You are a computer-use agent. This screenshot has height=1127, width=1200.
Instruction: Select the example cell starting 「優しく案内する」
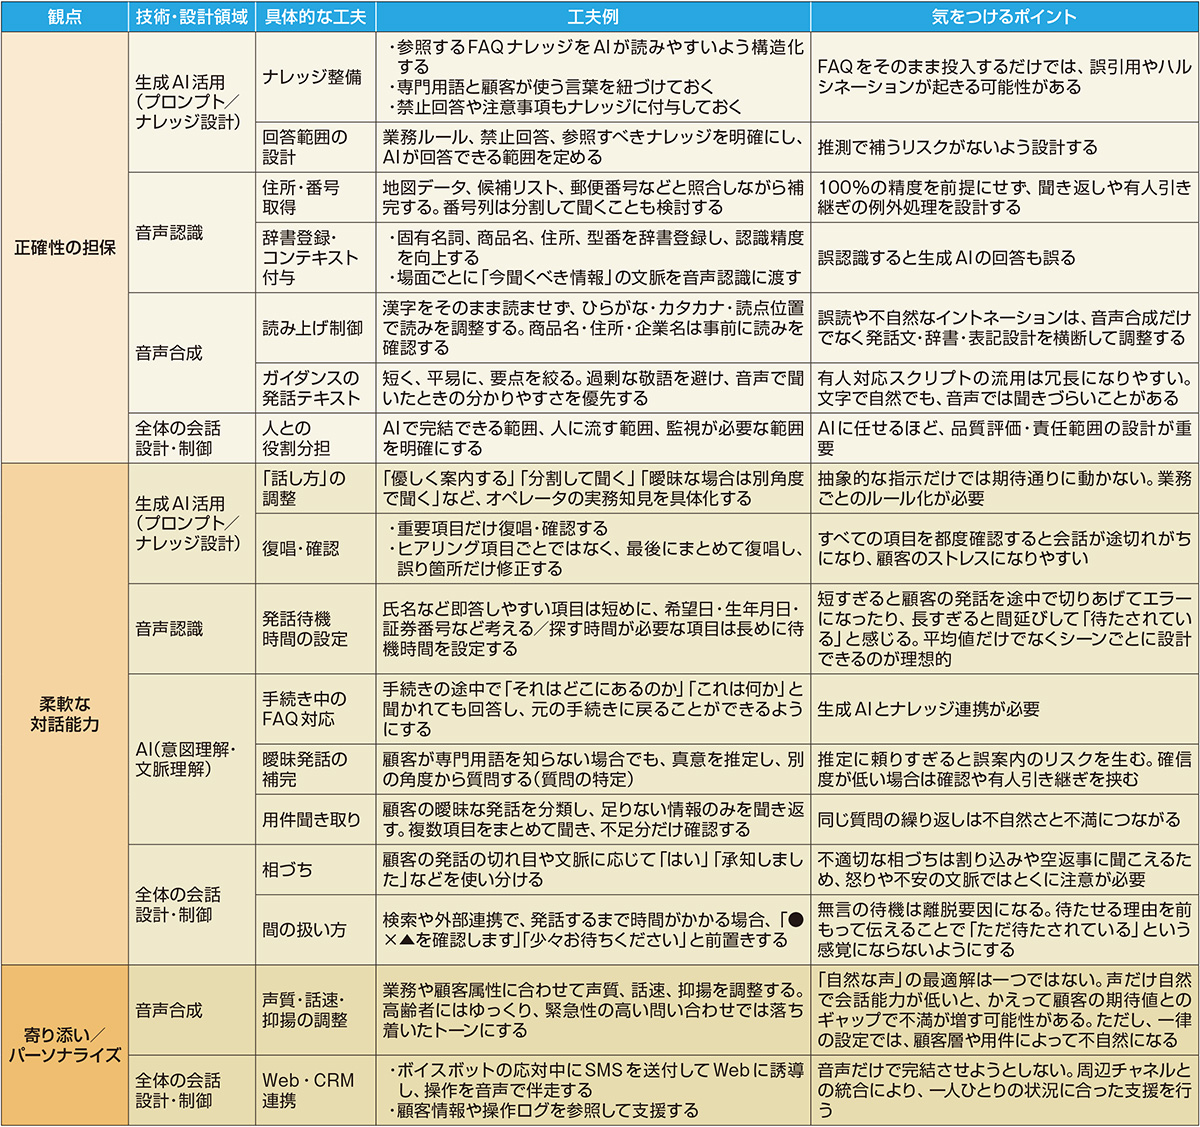593,488
